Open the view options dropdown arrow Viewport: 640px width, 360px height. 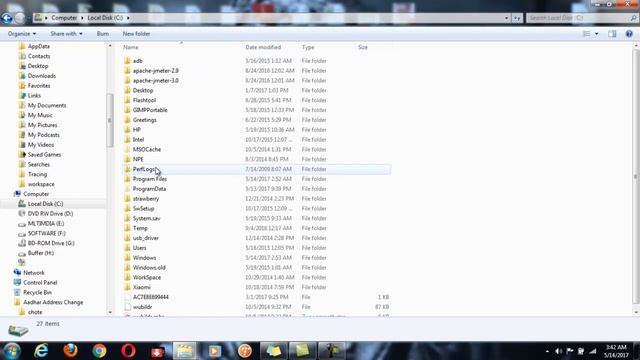click(596, 34)
